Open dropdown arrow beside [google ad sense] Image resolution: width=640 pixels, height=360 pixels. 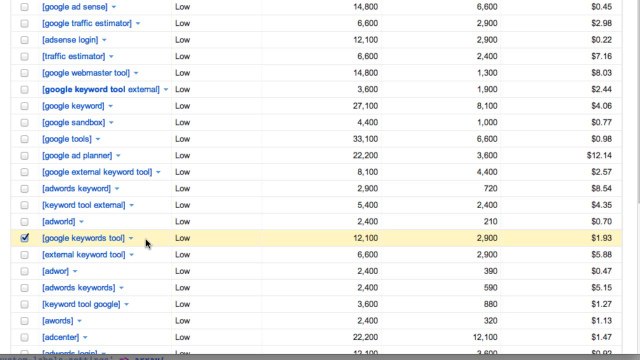click(114, 7)
